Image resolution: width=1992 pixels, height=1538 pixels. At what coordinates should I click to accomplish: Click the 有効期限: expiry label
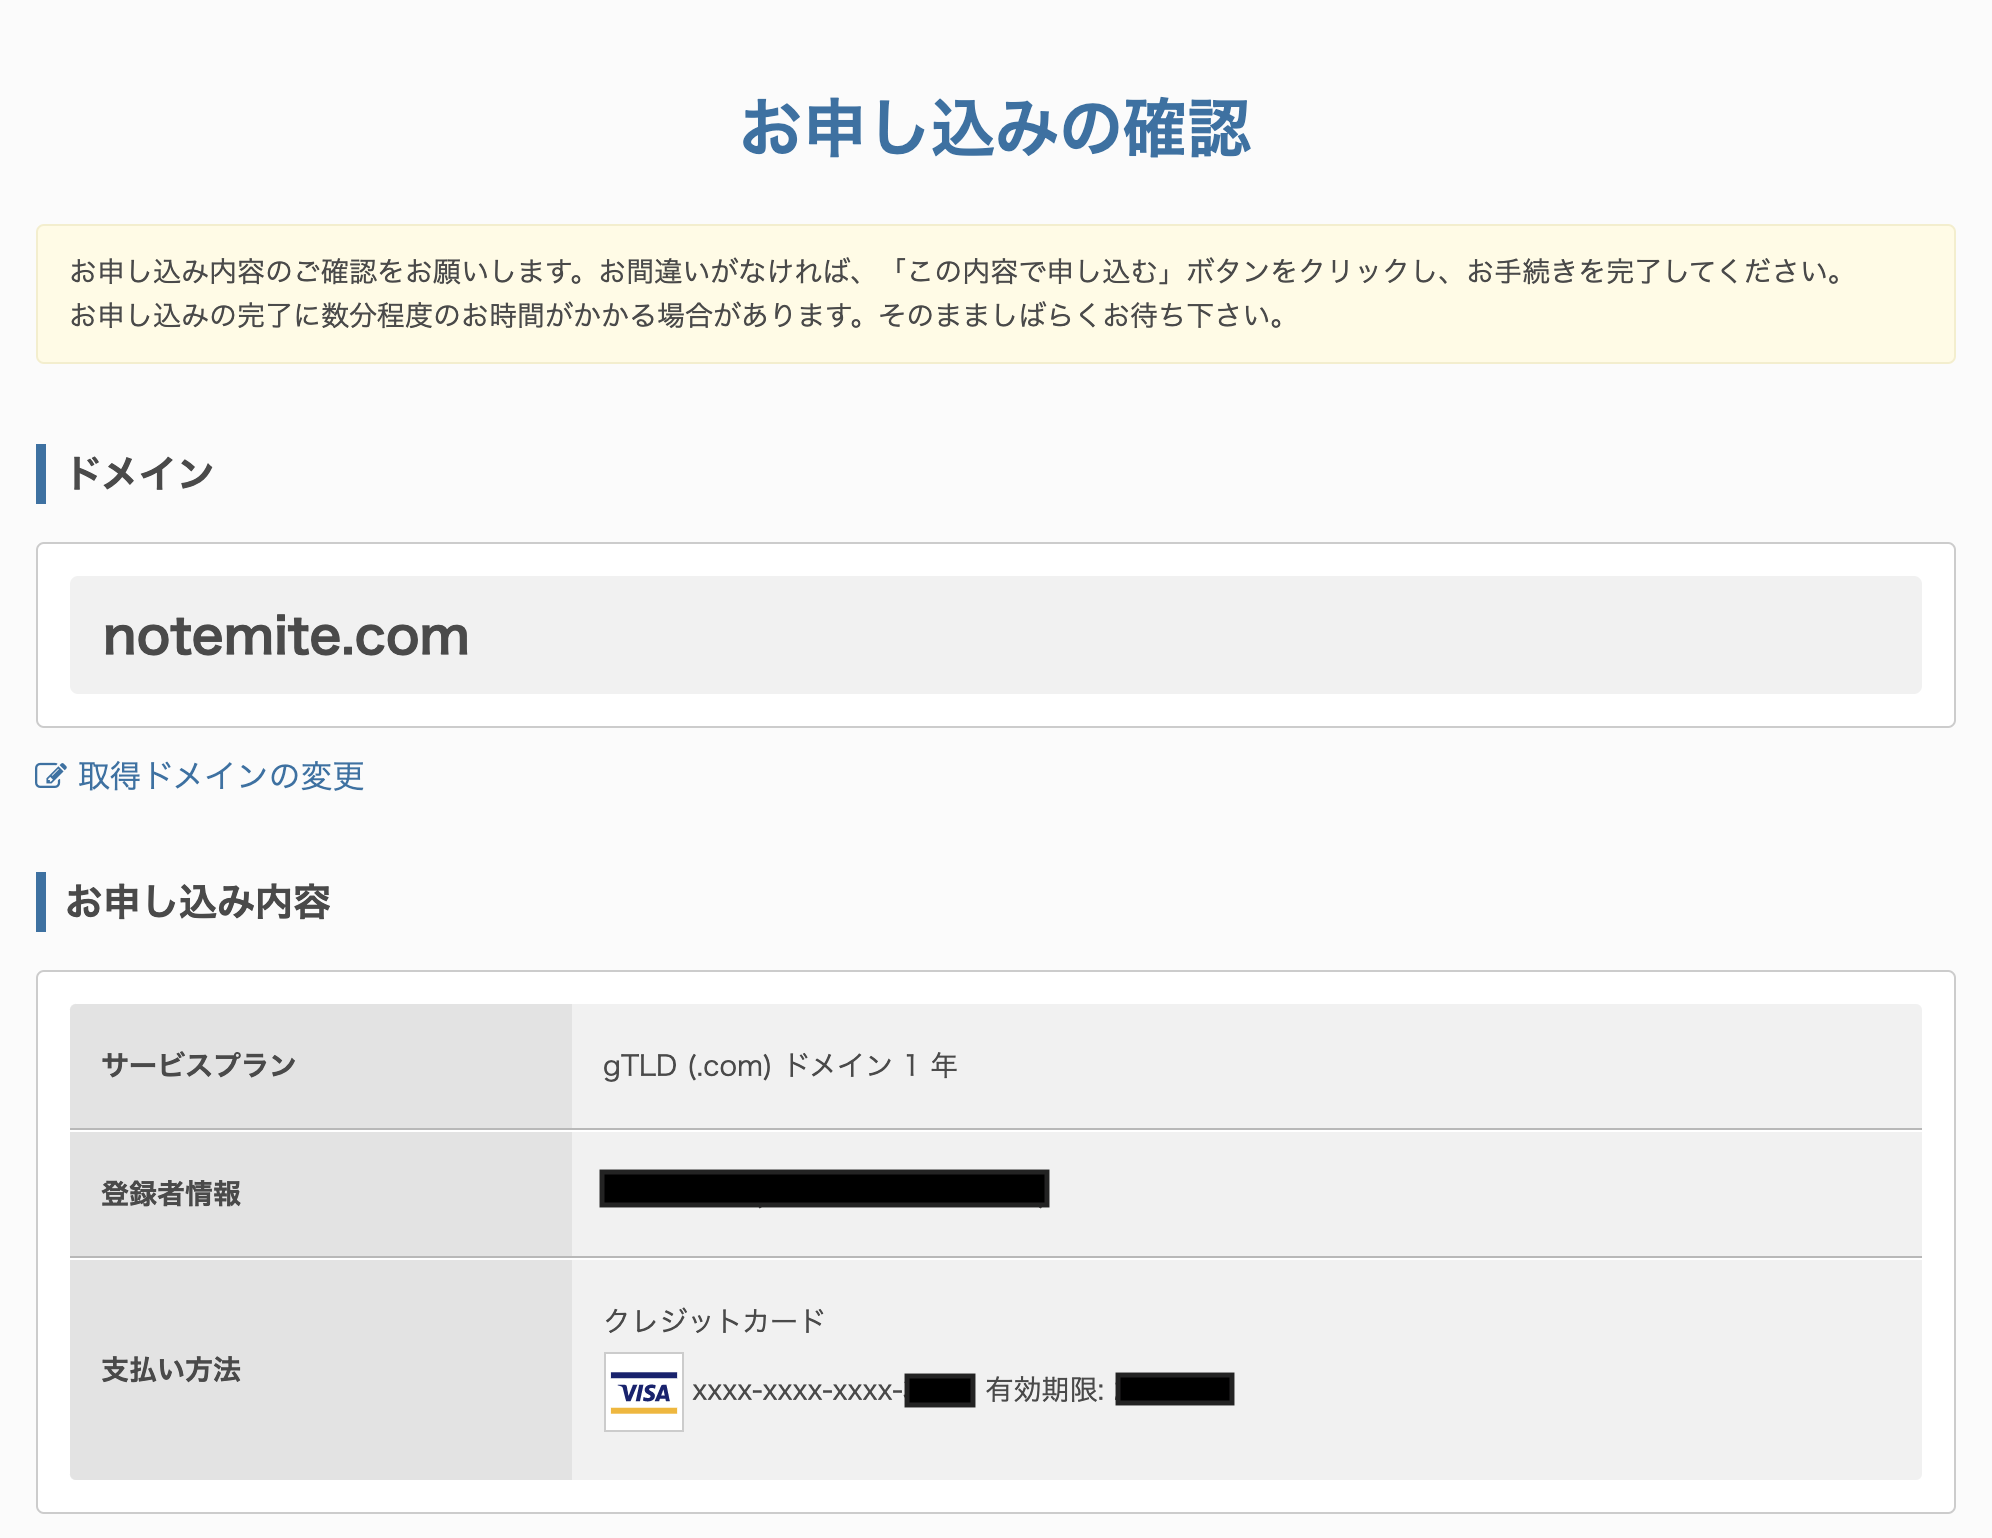point(1045,1390)
